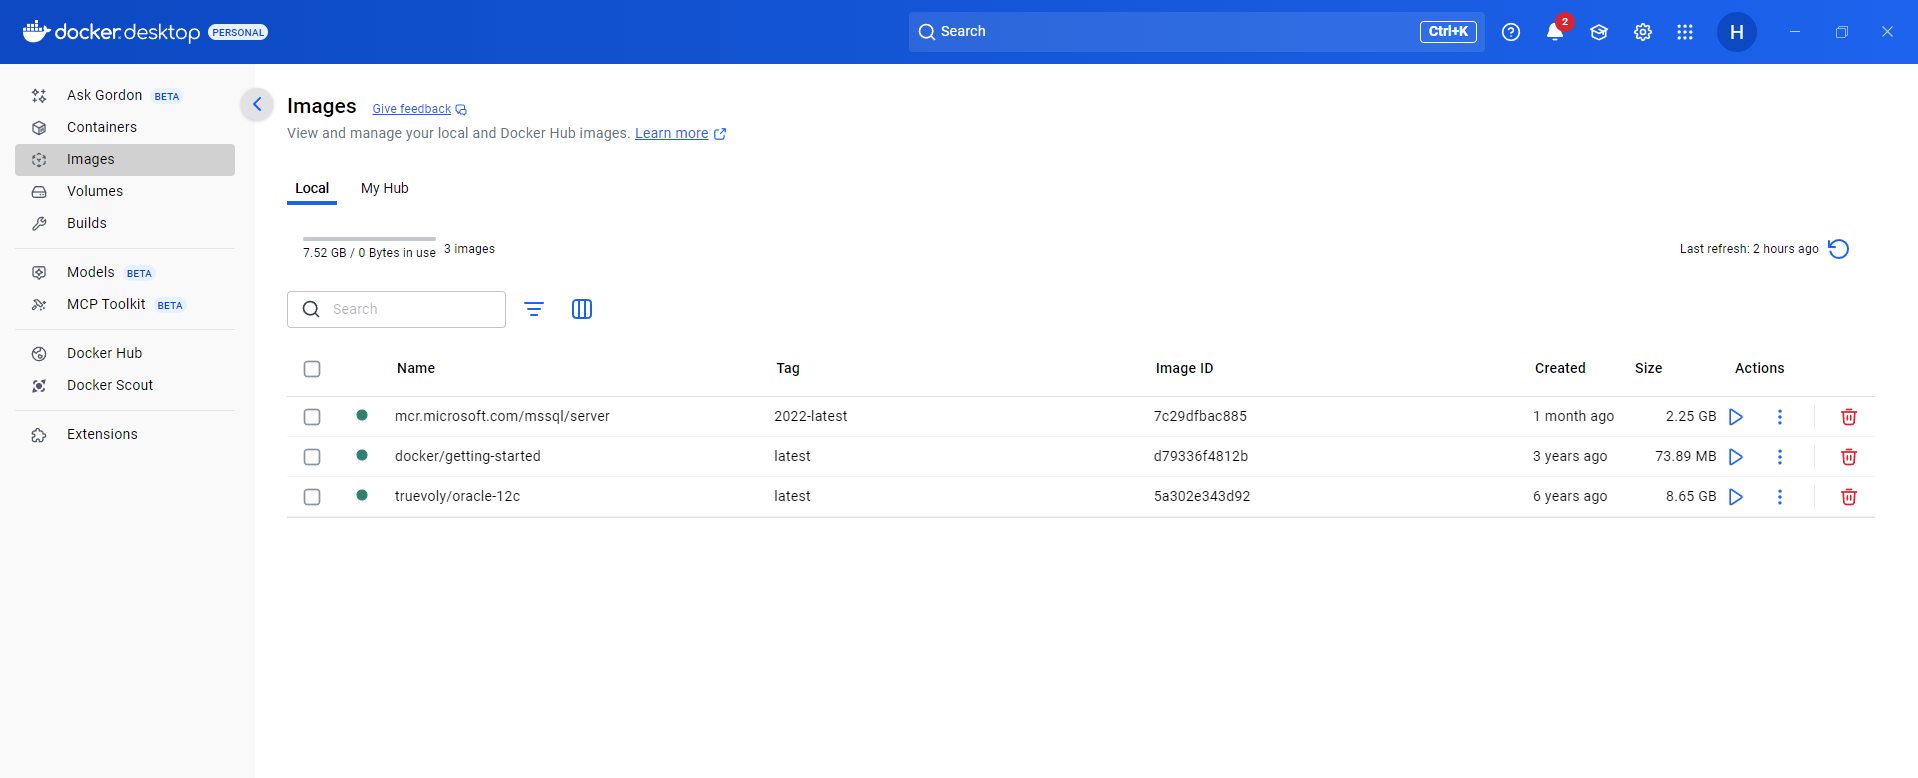1918x778 pixels.
Task: Click the Ctrl+K shortcut badge
Action: click(1448, 32)
